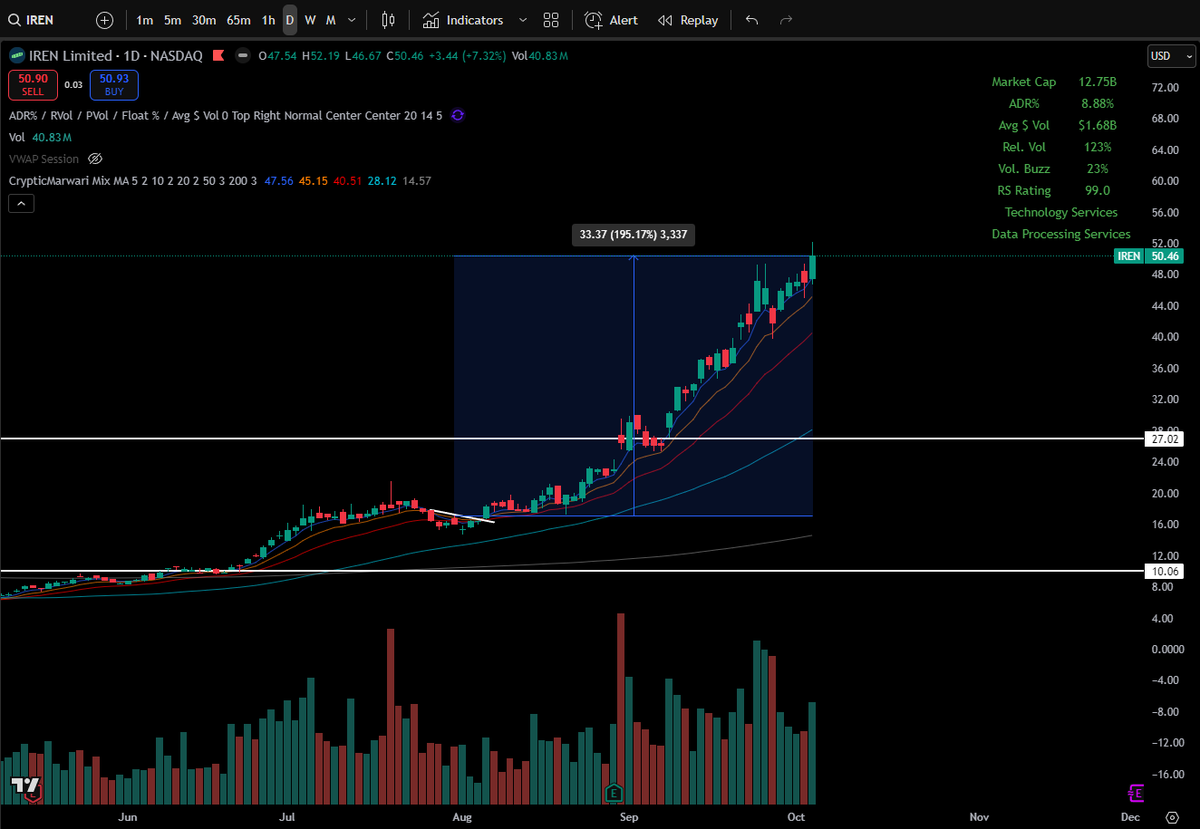1200x829 pixels.
Task: Click the 50.90 SELL button
Action: (33, 85)
